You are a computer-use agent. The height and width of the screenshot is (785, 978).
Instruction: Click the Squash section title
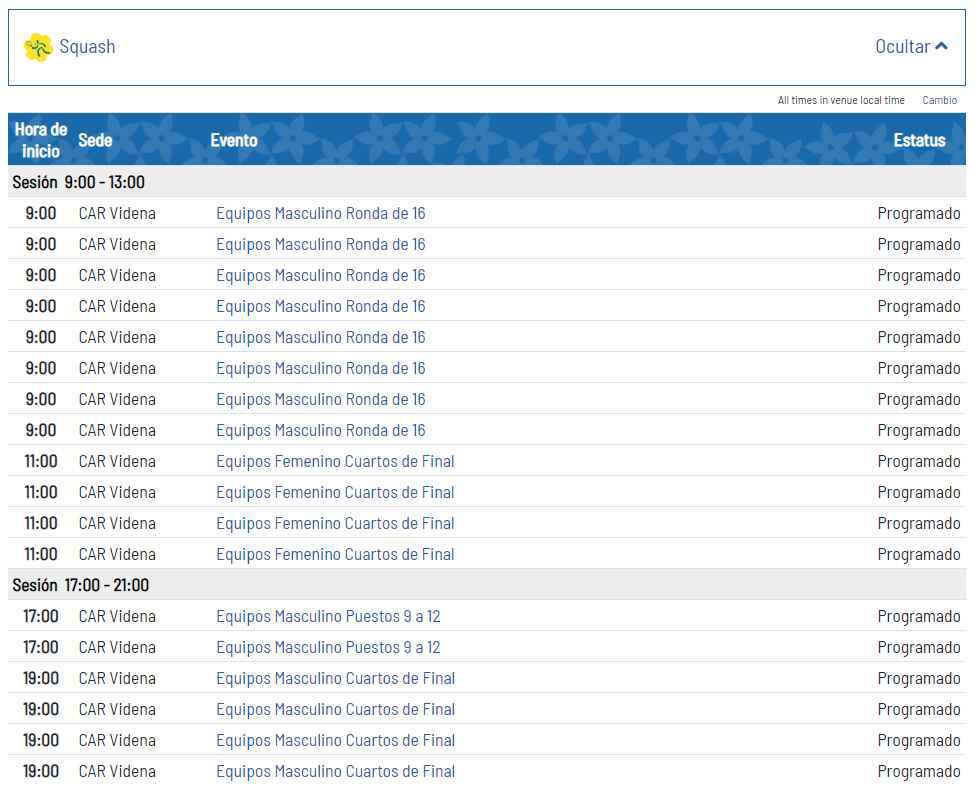[87, 47]
